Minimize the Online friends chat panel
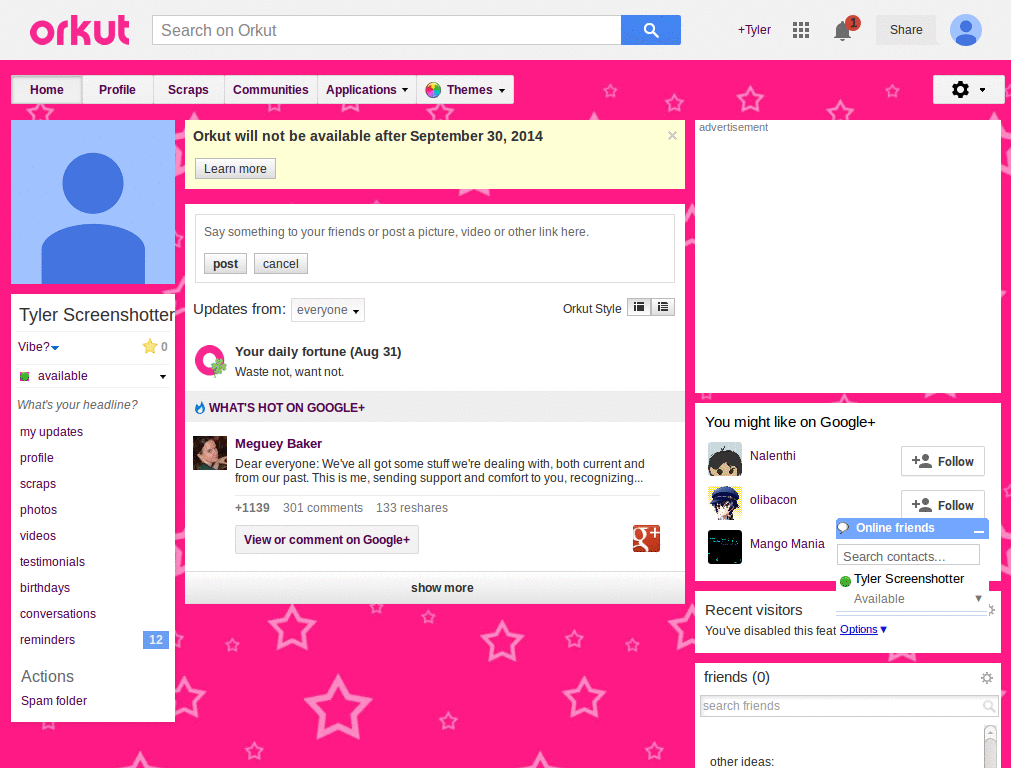The image size is (1024, 768). click(x=978, y=530)
